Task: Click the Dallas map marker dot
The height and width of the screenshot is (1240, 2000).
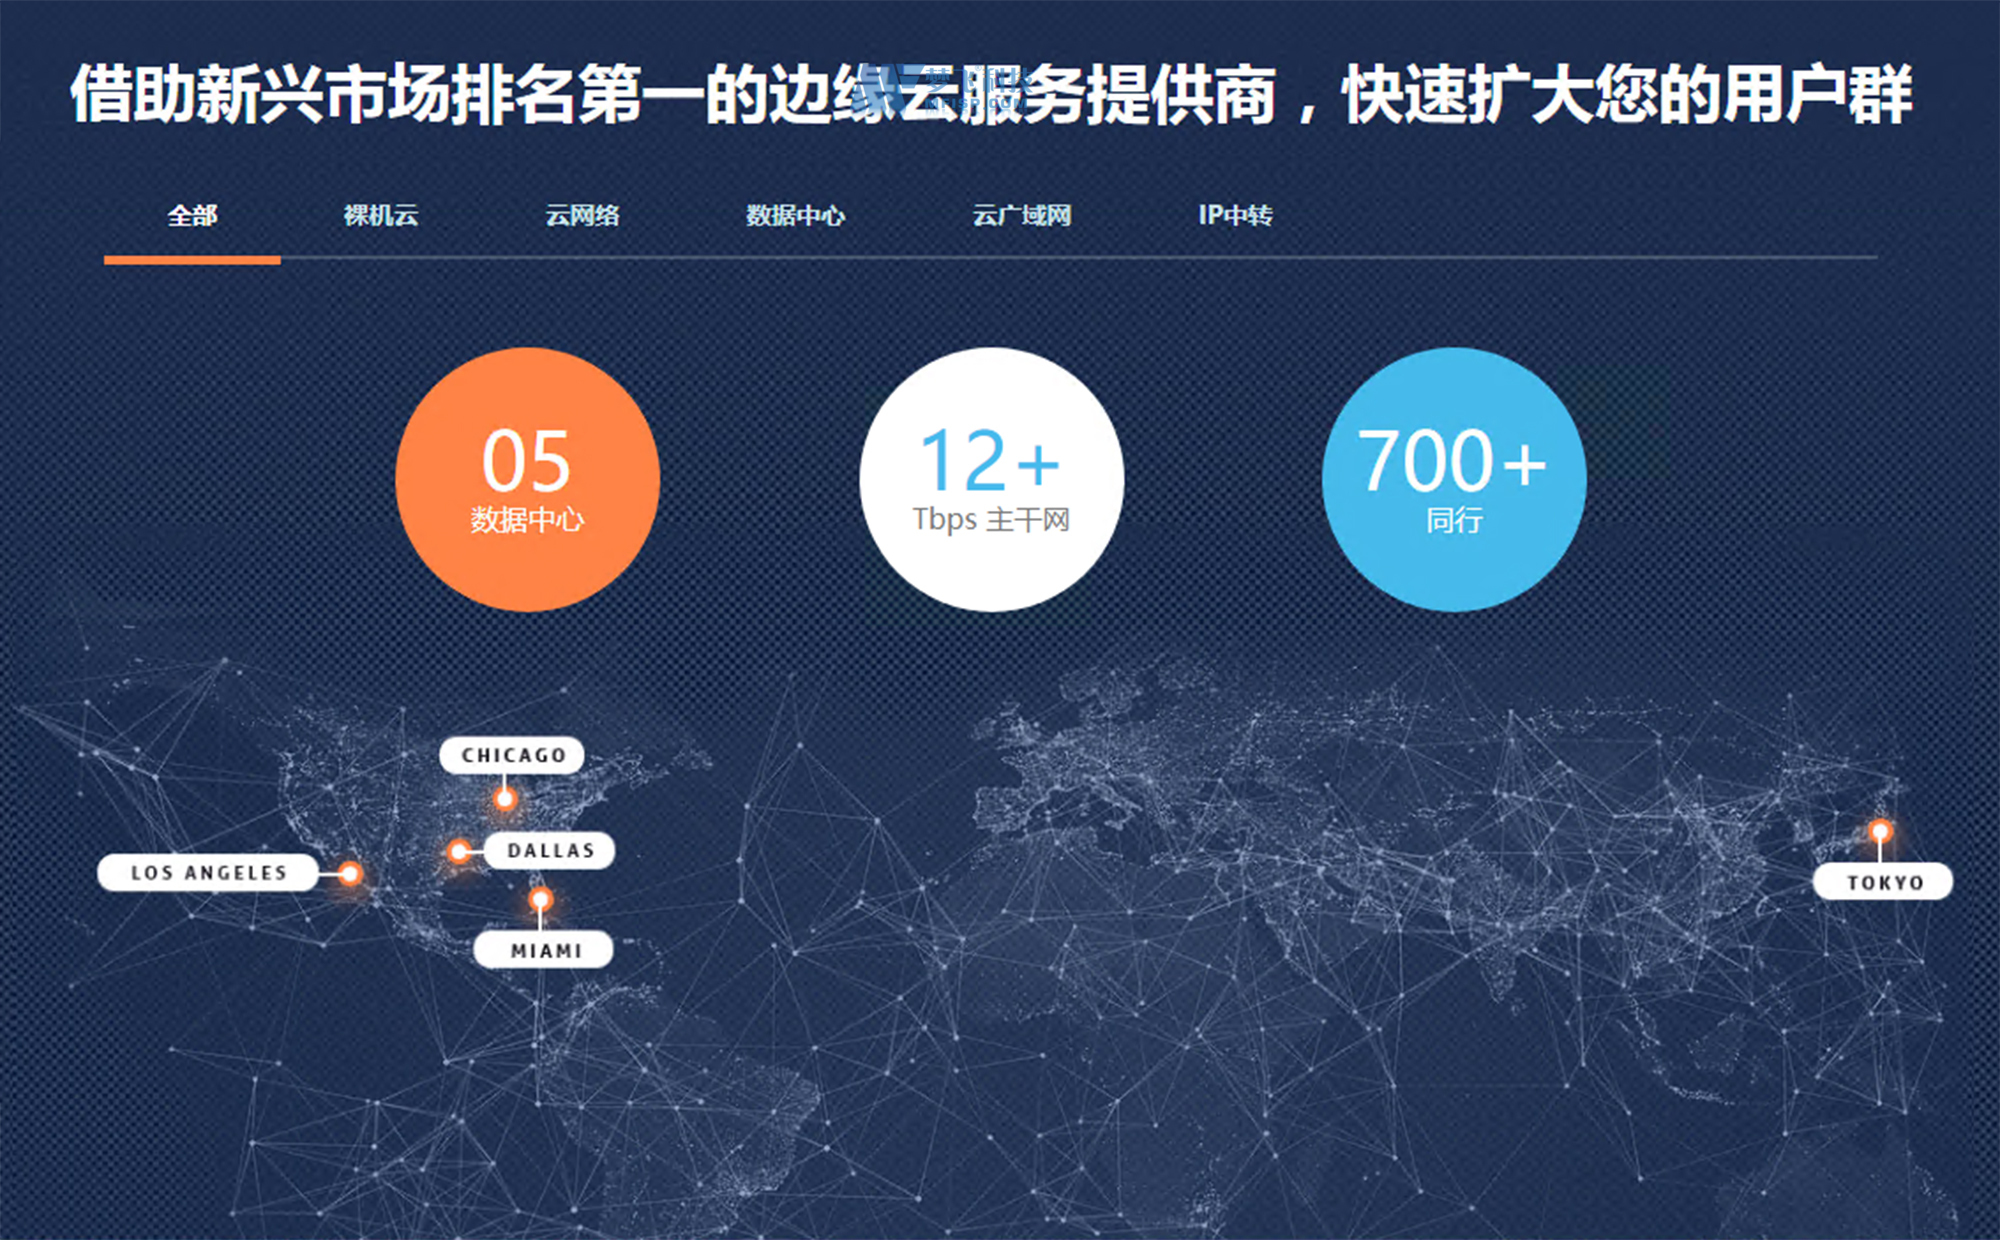Action: pyautogui.click(x=459, y=851)
